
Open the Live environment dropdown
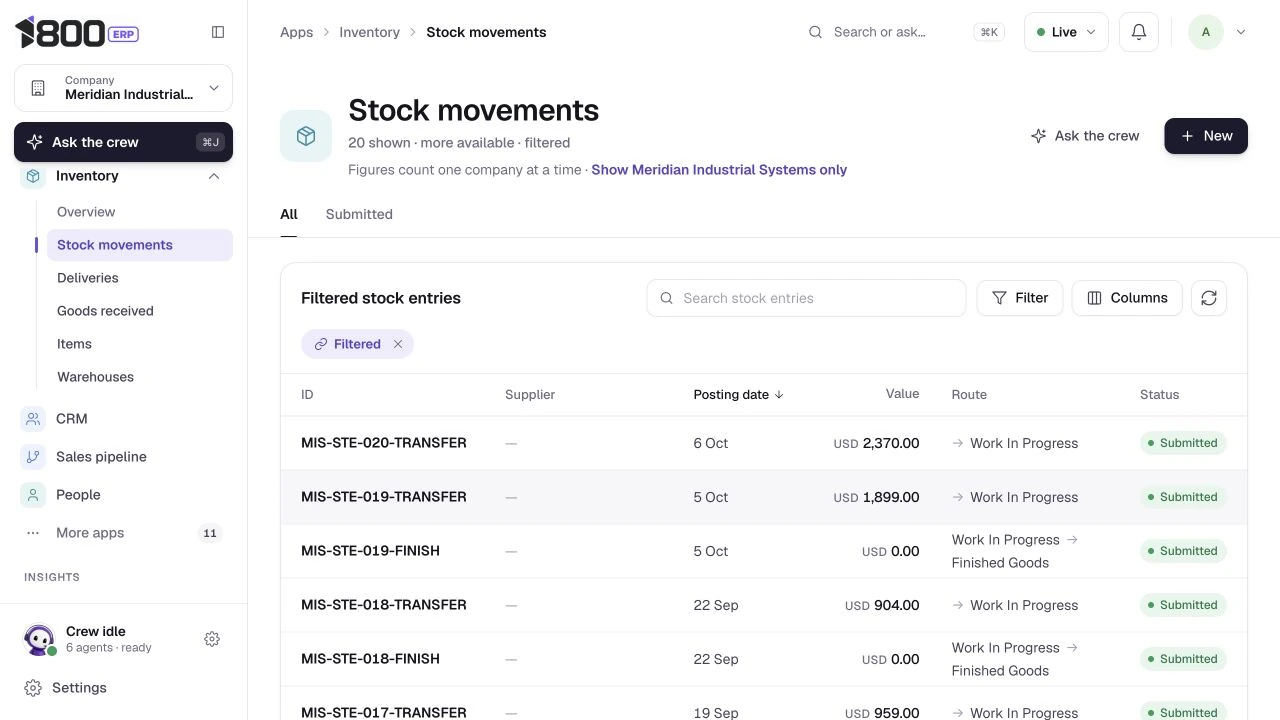pos(1066,32)
